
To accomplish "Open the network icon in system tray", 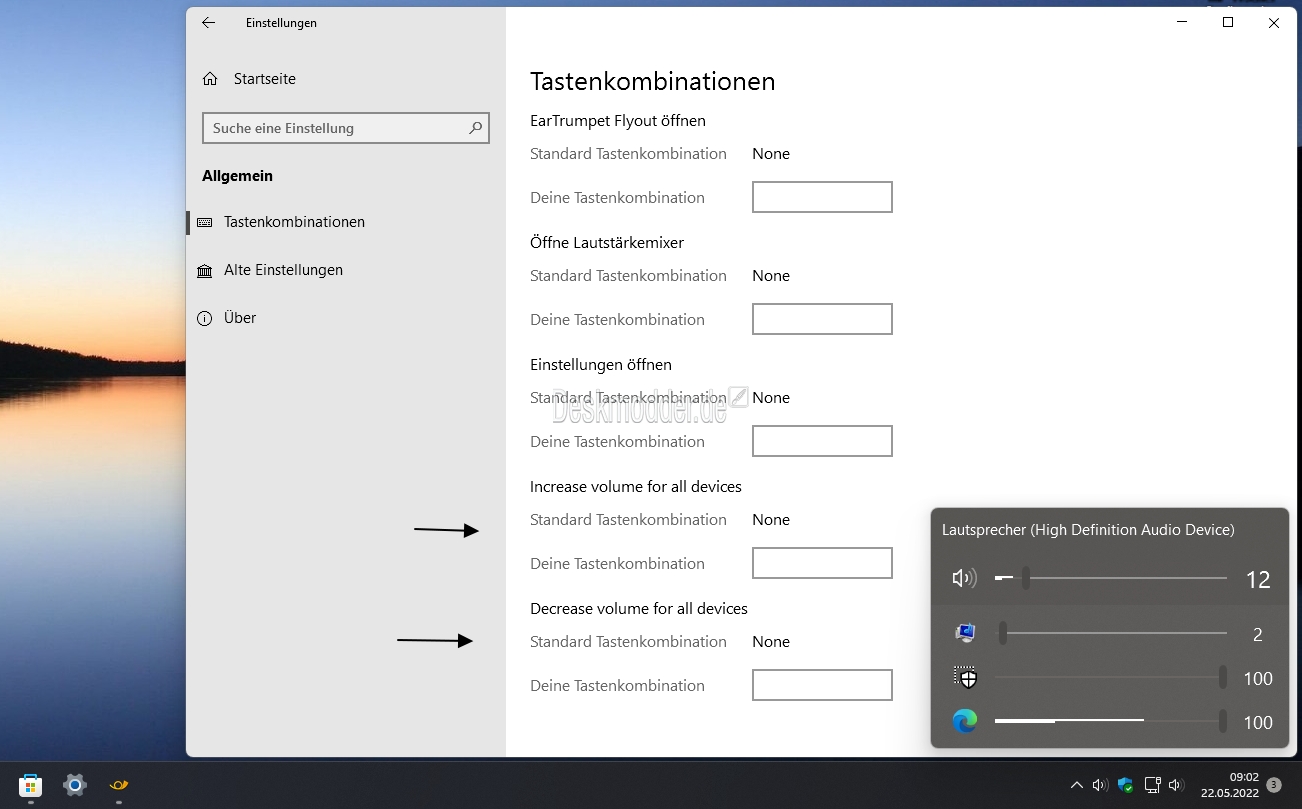I will coord(1152,785).
